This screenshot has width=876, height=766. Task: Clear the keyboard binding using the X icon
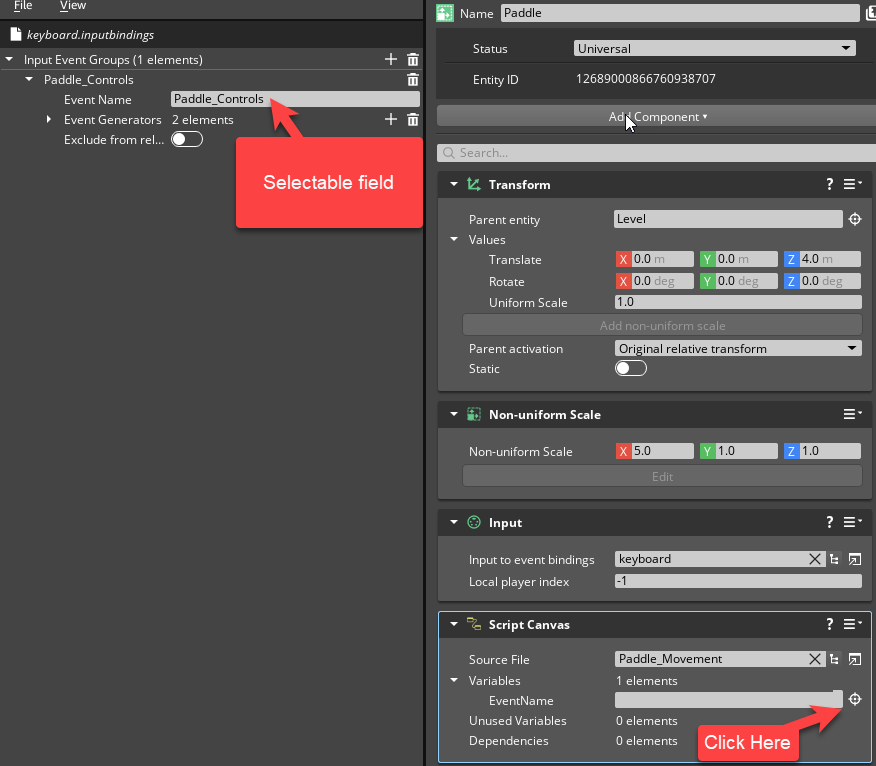click(x=815, y=559)
